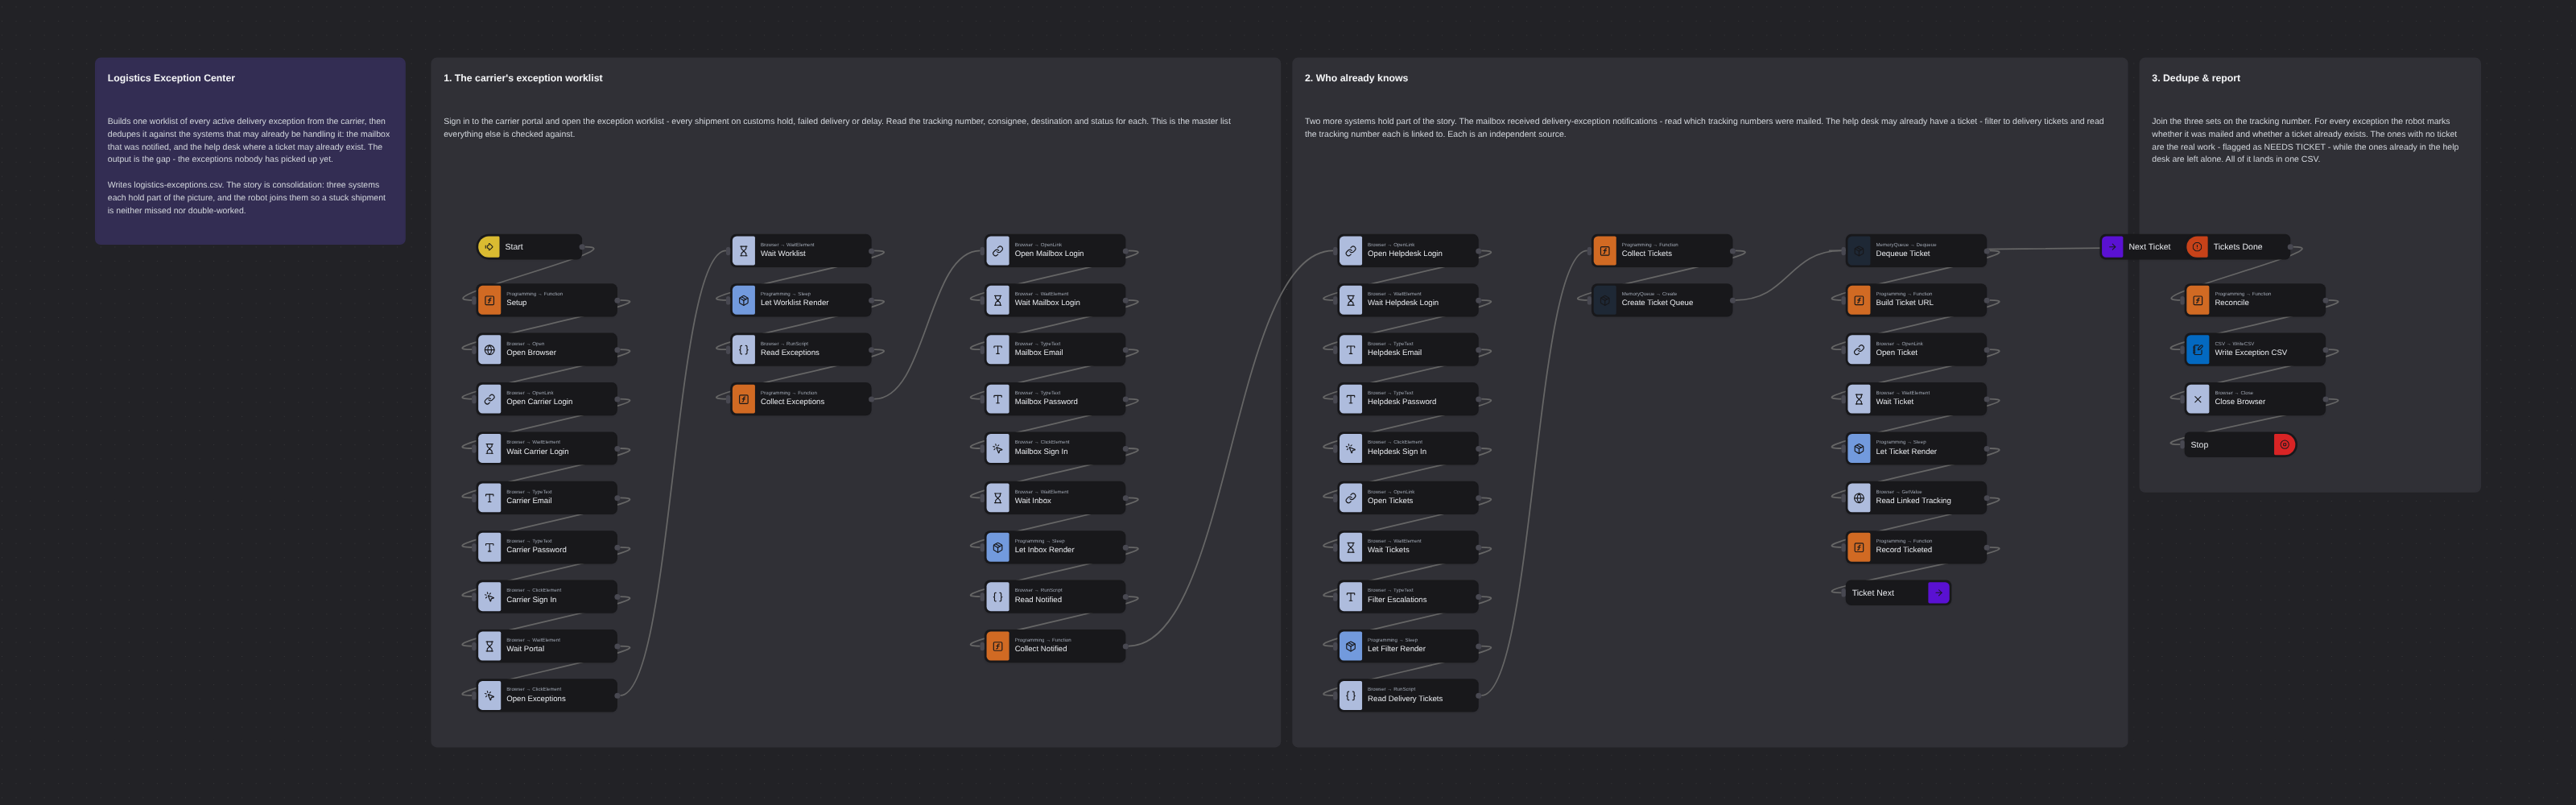Image resolution: width=2576 pixels, height=805 pixels.
Task: Click the Collect Exceptions orange function icon
Action: [x=743, y=399]
